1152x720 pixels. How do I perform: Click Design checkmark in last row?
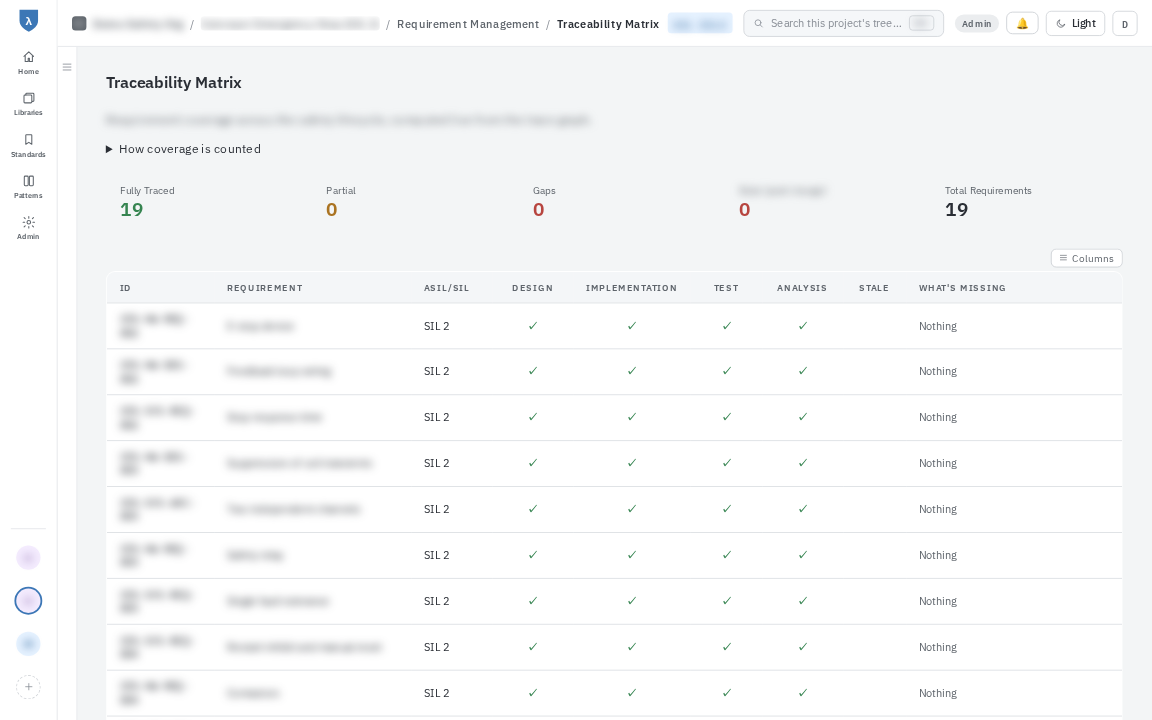[x=533, y=693]
